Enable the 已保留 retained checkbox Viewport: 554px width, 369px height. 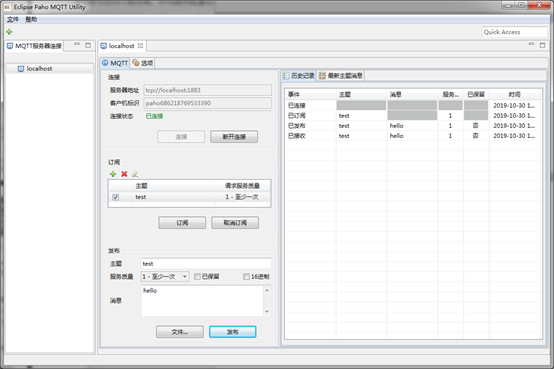coord(198,276)
